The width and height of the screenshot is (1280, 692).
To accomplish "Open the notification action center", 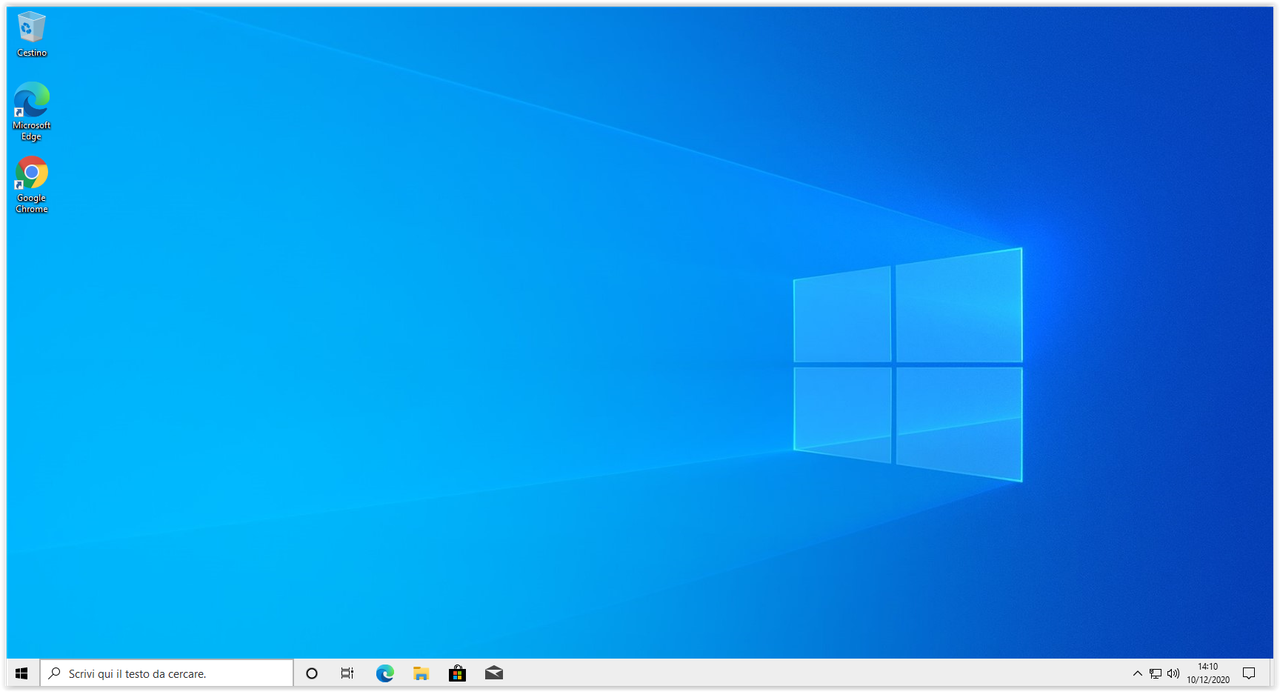I will pos(1249,674).
